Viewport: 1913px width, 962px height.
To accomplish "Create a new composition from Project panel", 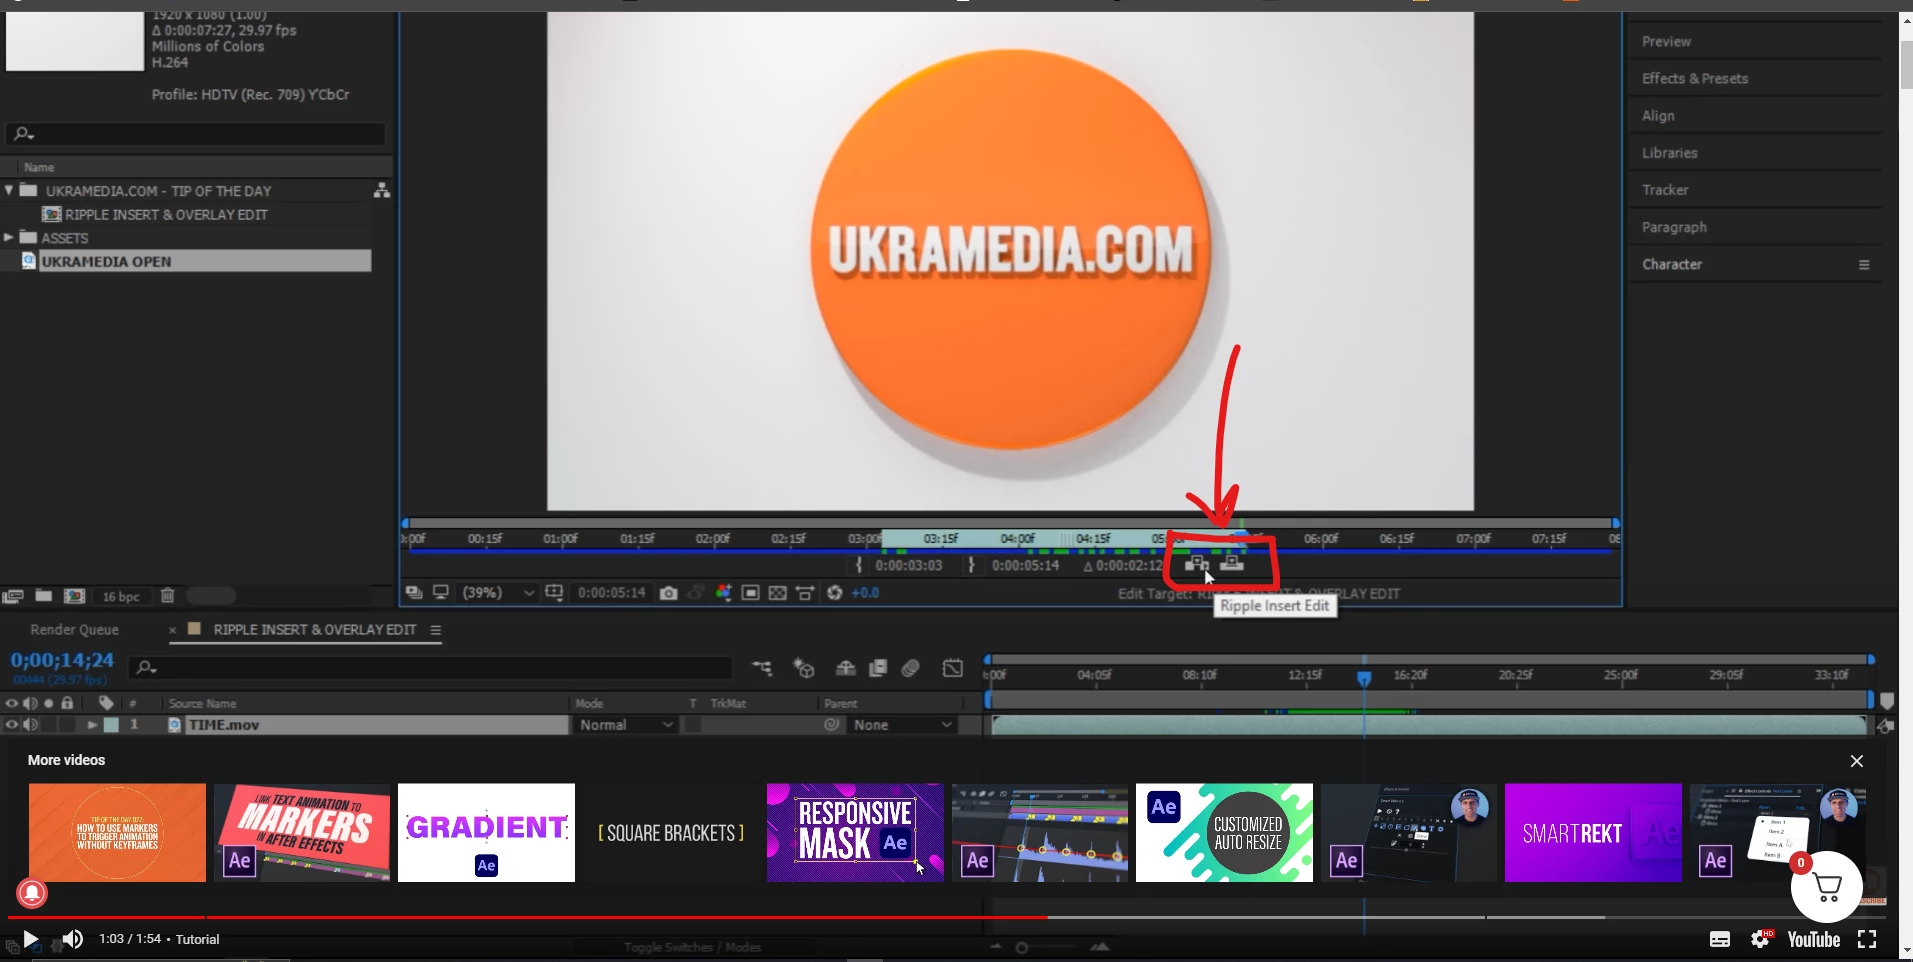I will tap(75, 596).
